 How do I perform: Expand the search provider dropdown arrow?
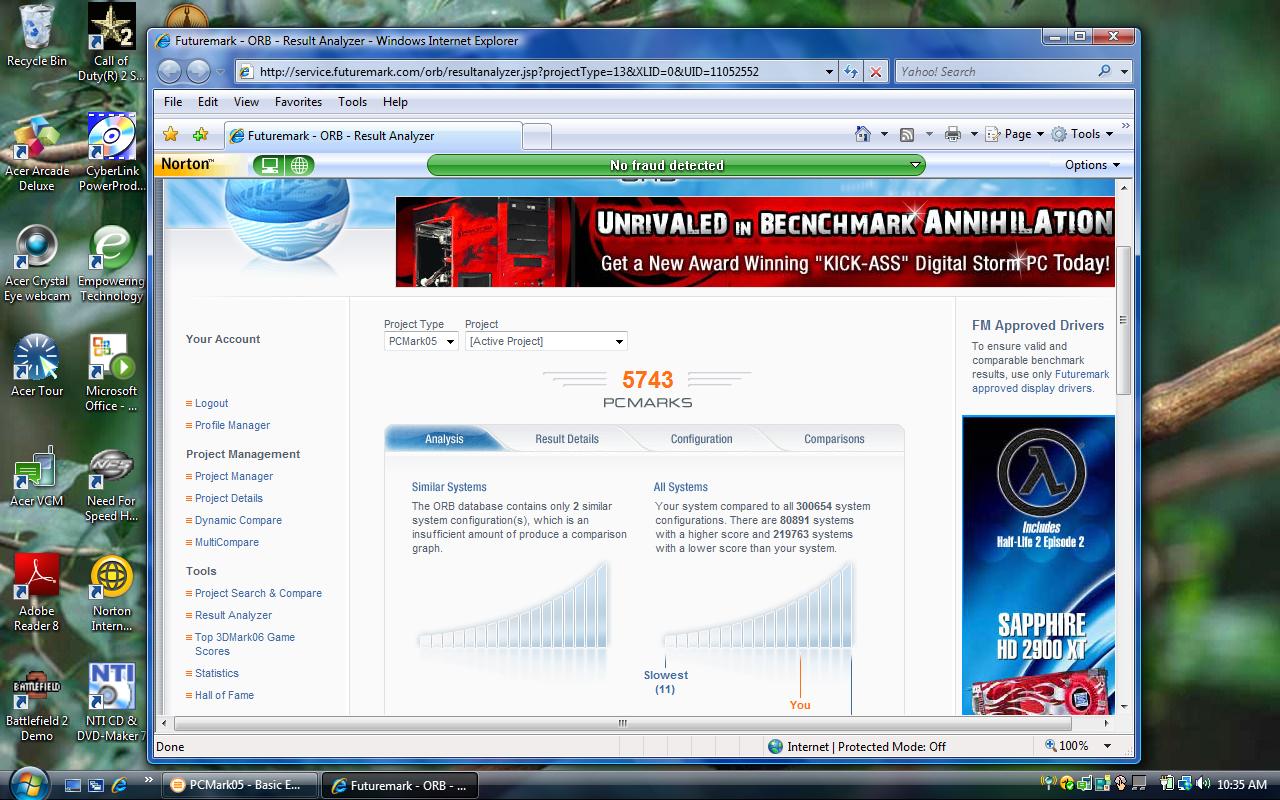[1124, 71]
